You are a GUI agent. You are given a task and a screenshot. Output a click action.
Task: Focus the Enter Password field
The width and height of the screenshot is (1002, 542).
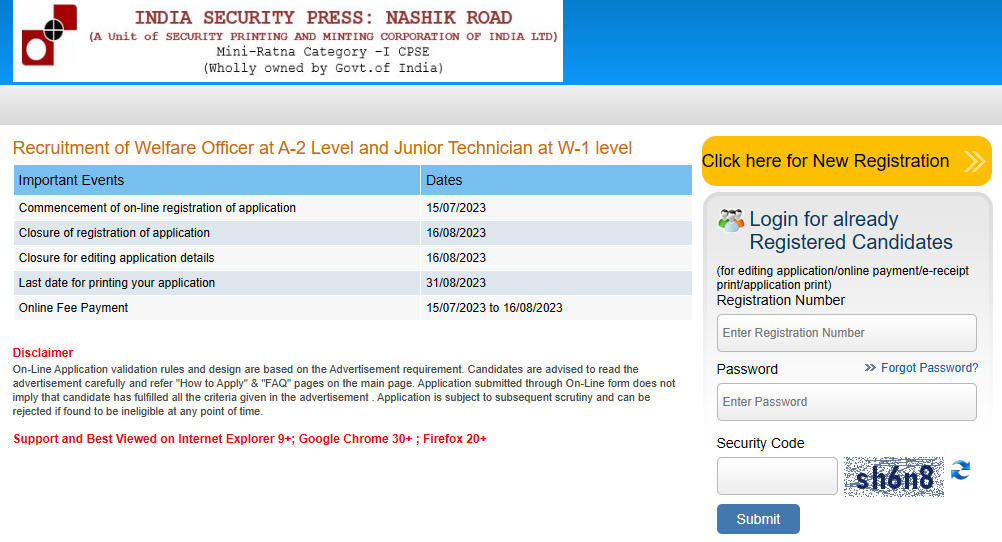(847, 401)
